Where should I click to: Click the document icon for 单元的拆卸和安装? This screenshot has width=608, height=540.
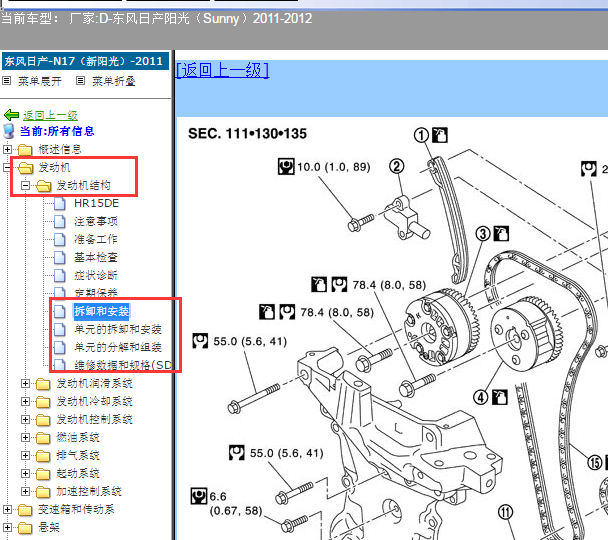pyautogui.click(x=59, y=329)
